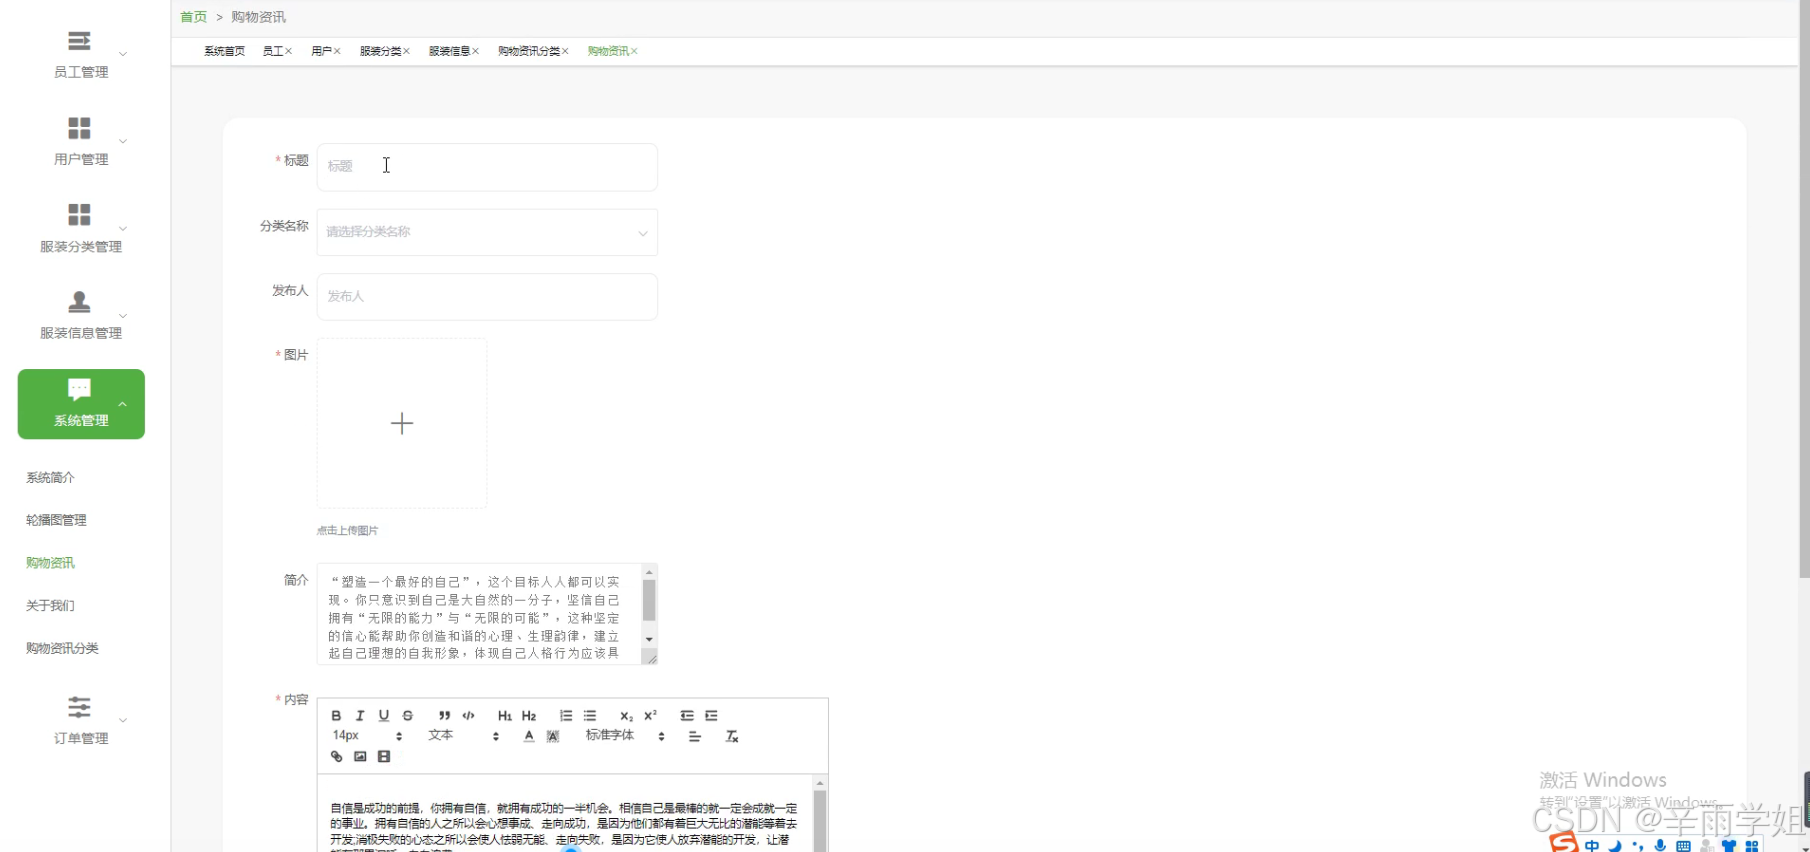The width and height of the screenshot is (1810, 852).
Task: Expand the 员工管理 sidebar menu
Action: 81,54
